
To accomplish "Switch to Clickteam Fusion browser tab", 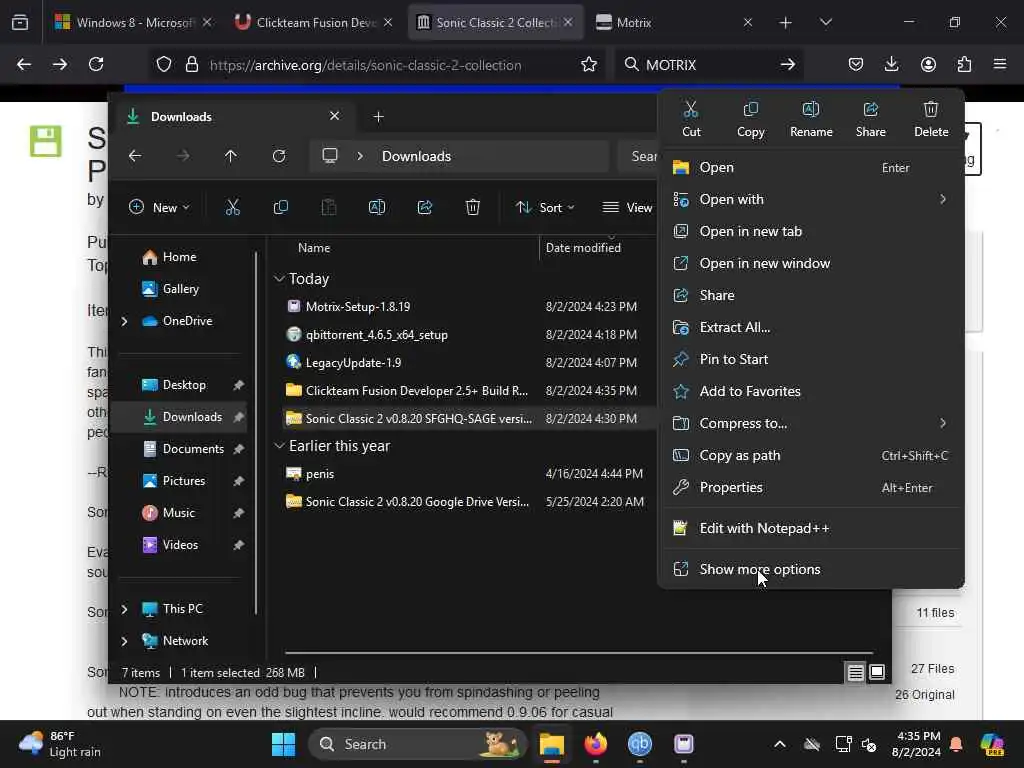I will tap(314, 23).
